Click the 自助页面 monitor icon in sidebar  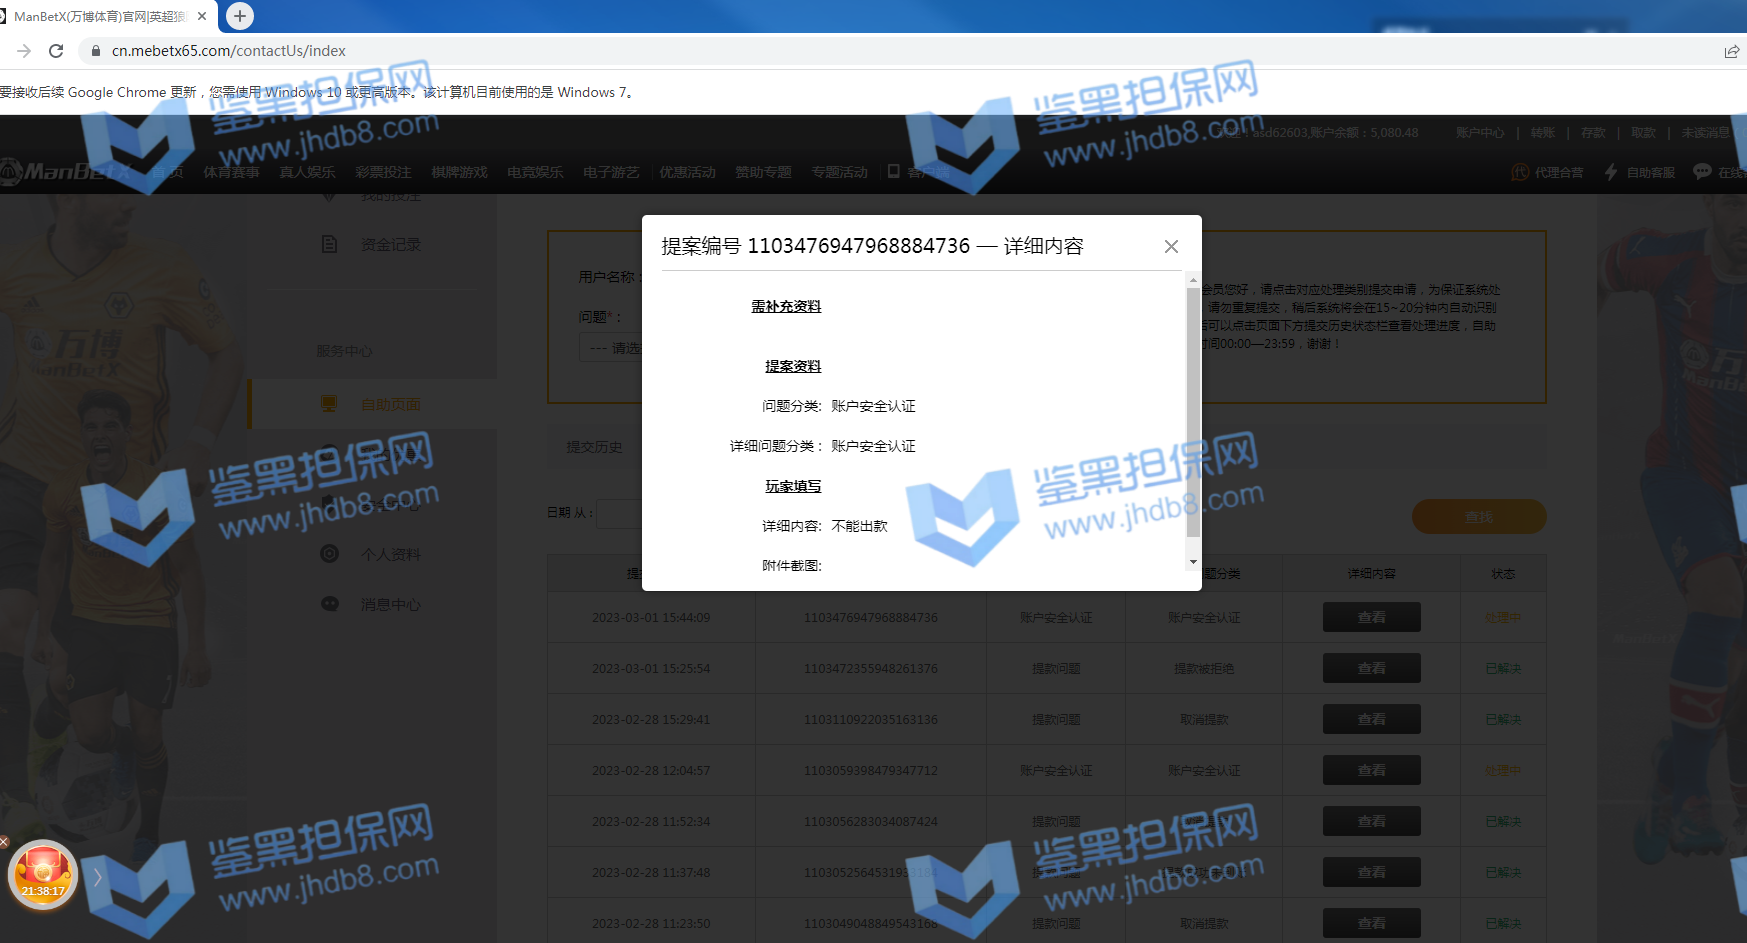pos(329,404)
